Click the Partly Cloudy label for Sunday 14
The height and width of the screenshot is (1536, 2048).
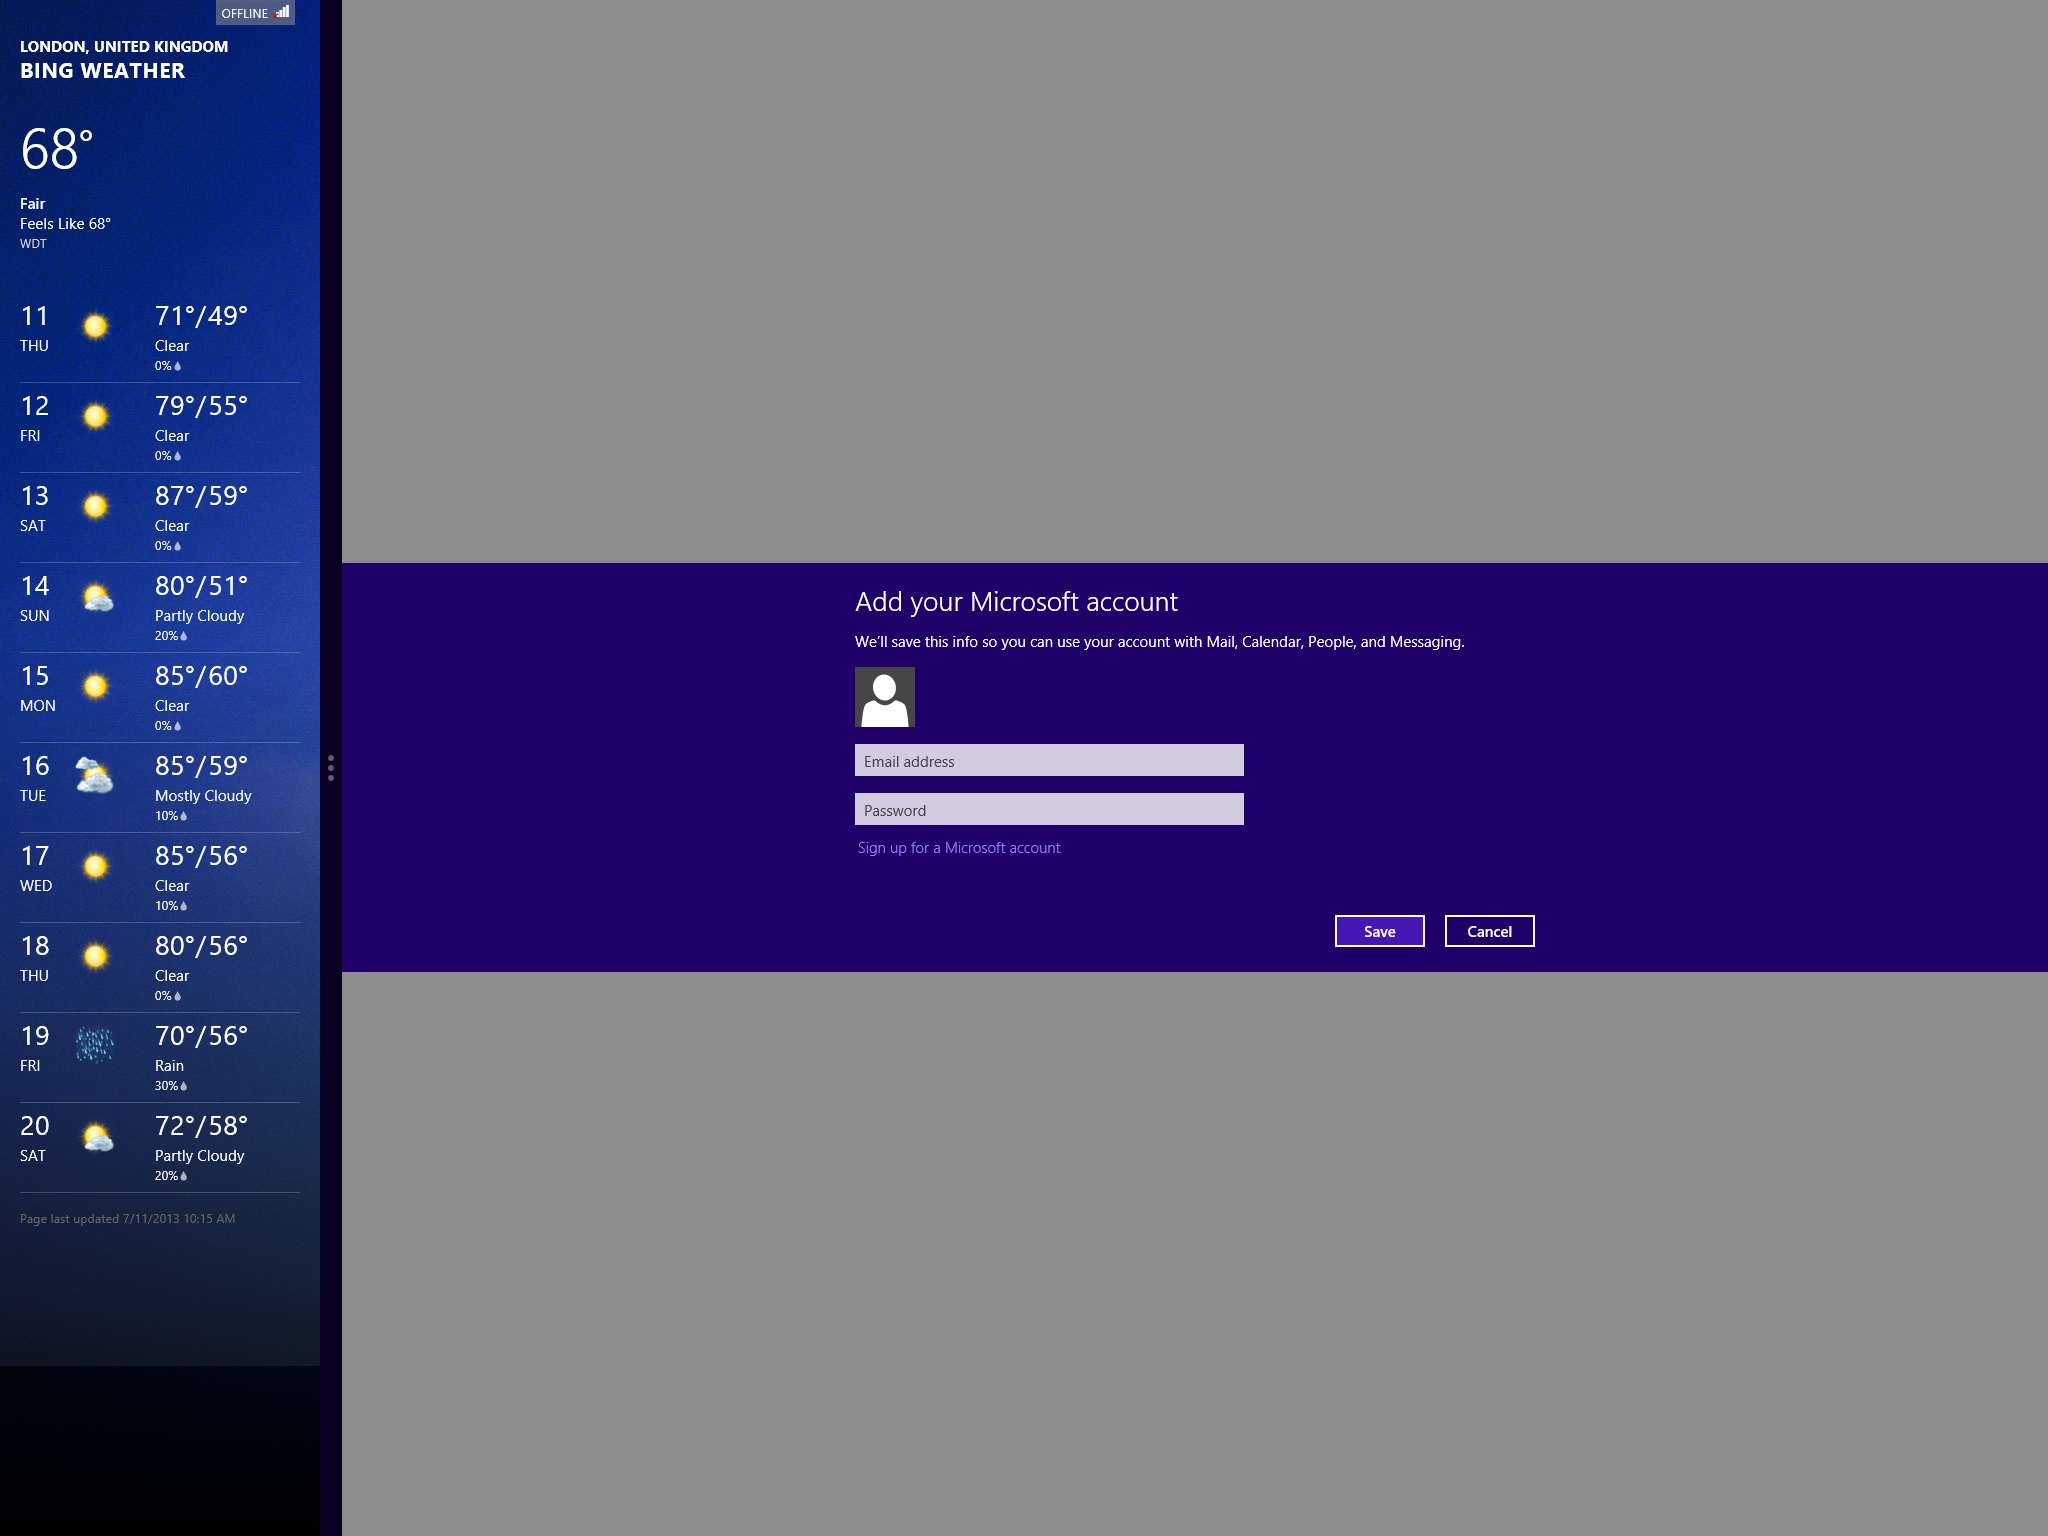199,616
